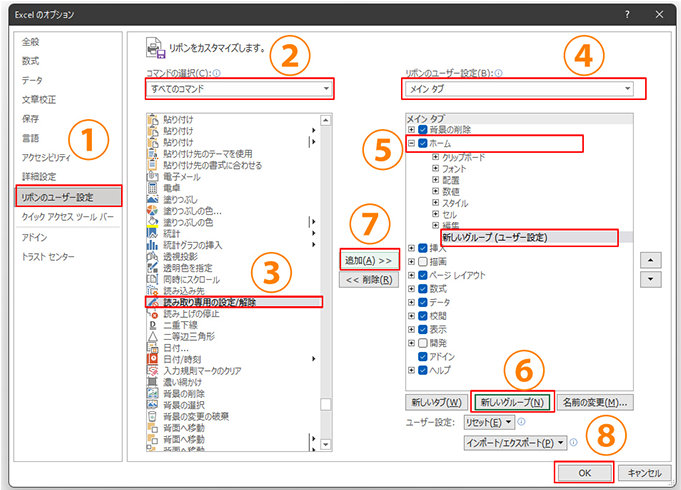
Task: Select the 塗りつぶし fill command icon
Action: point(152,199)
